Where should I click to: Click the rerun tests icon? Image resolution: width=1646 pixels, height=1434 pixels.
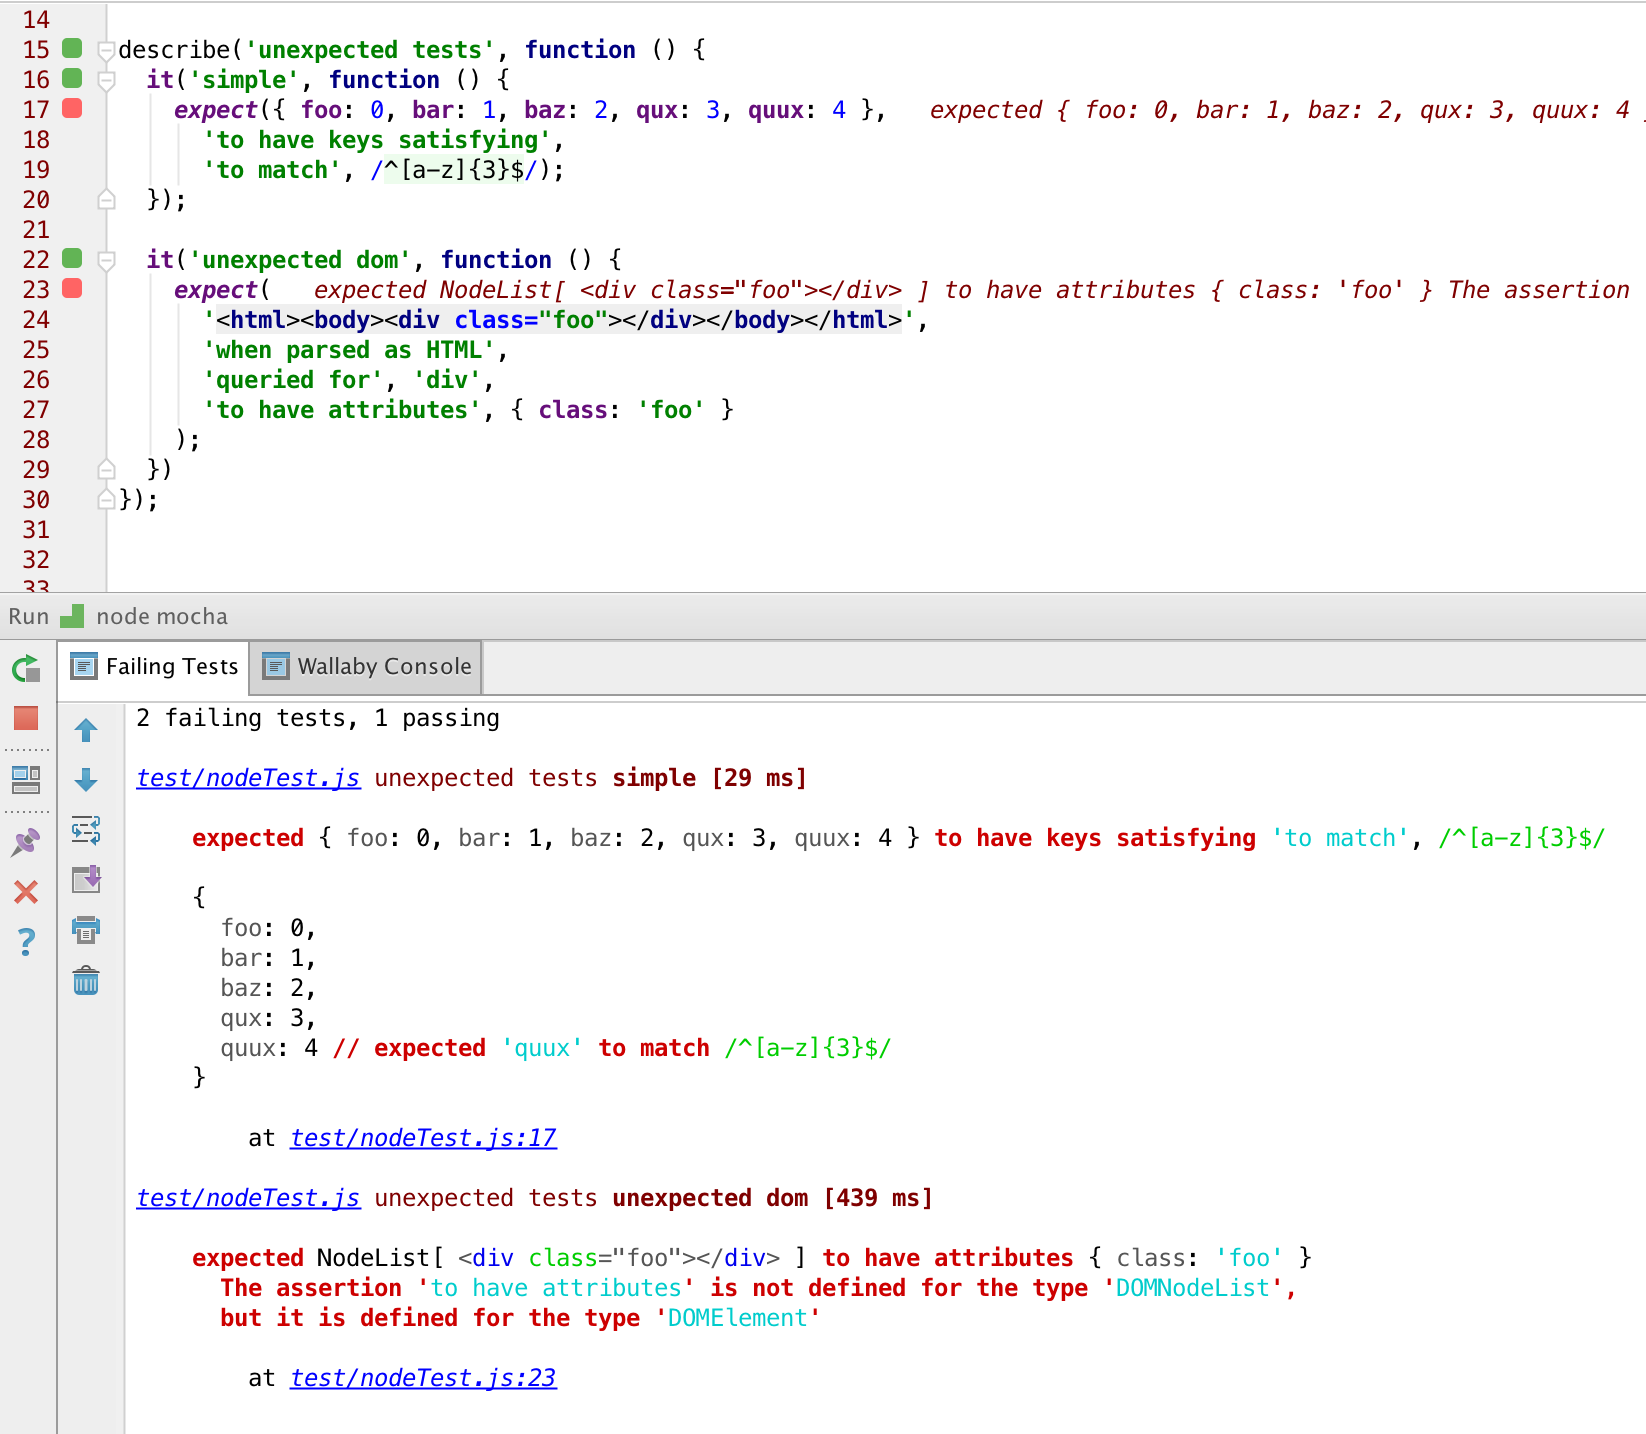(26, 669)
